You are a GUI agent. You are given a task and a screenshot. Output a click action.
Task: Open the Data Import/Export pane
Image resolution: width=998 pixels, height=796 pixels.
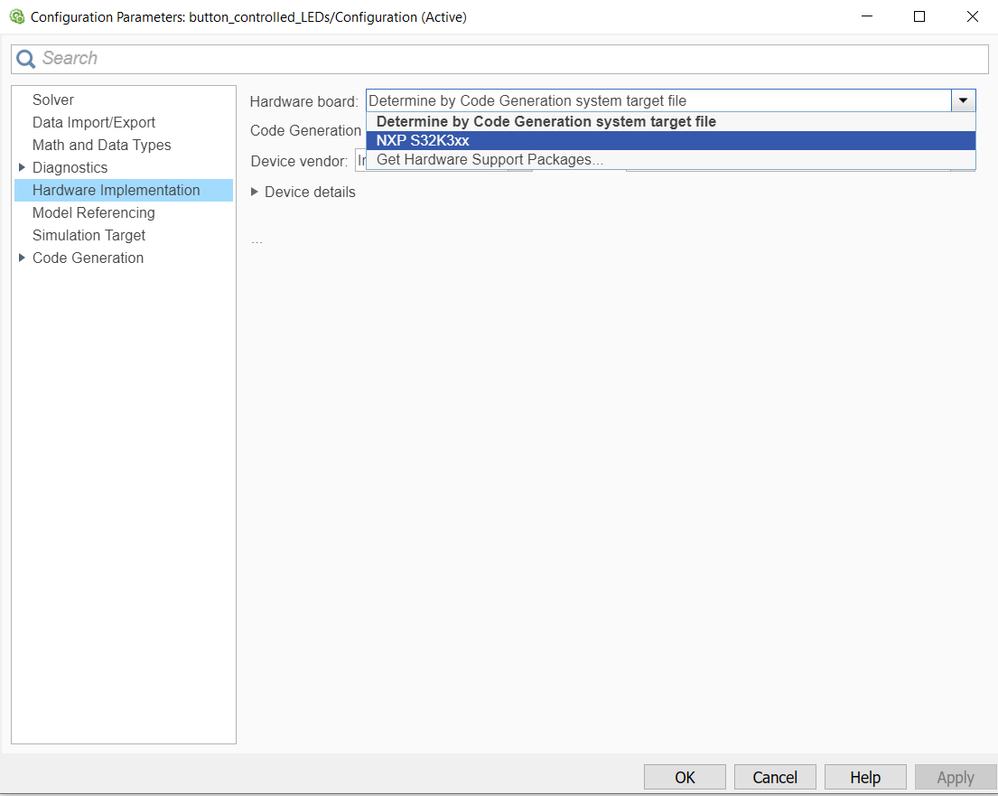point(94,122)
